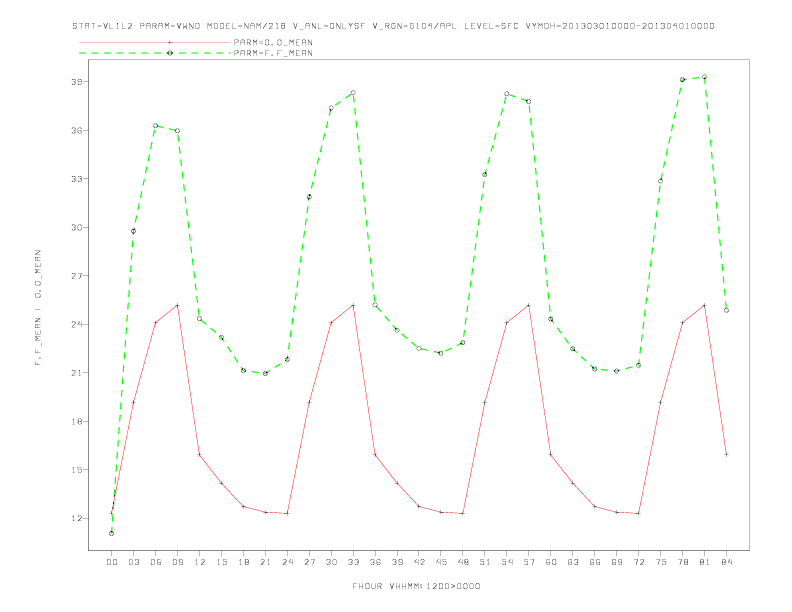Click the y-axis tick label 15
This screenshot has width=792, height=612.
click(76, 470)
